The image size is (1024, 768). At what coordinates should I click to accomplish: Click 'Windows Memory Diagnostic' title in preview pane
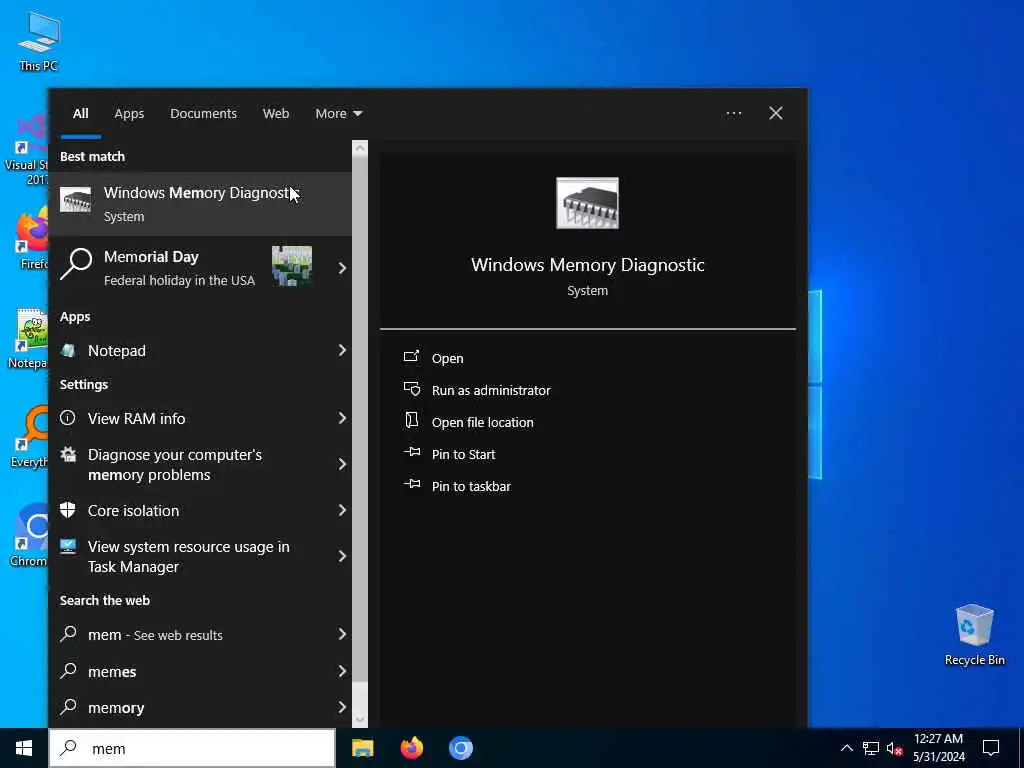588,265
